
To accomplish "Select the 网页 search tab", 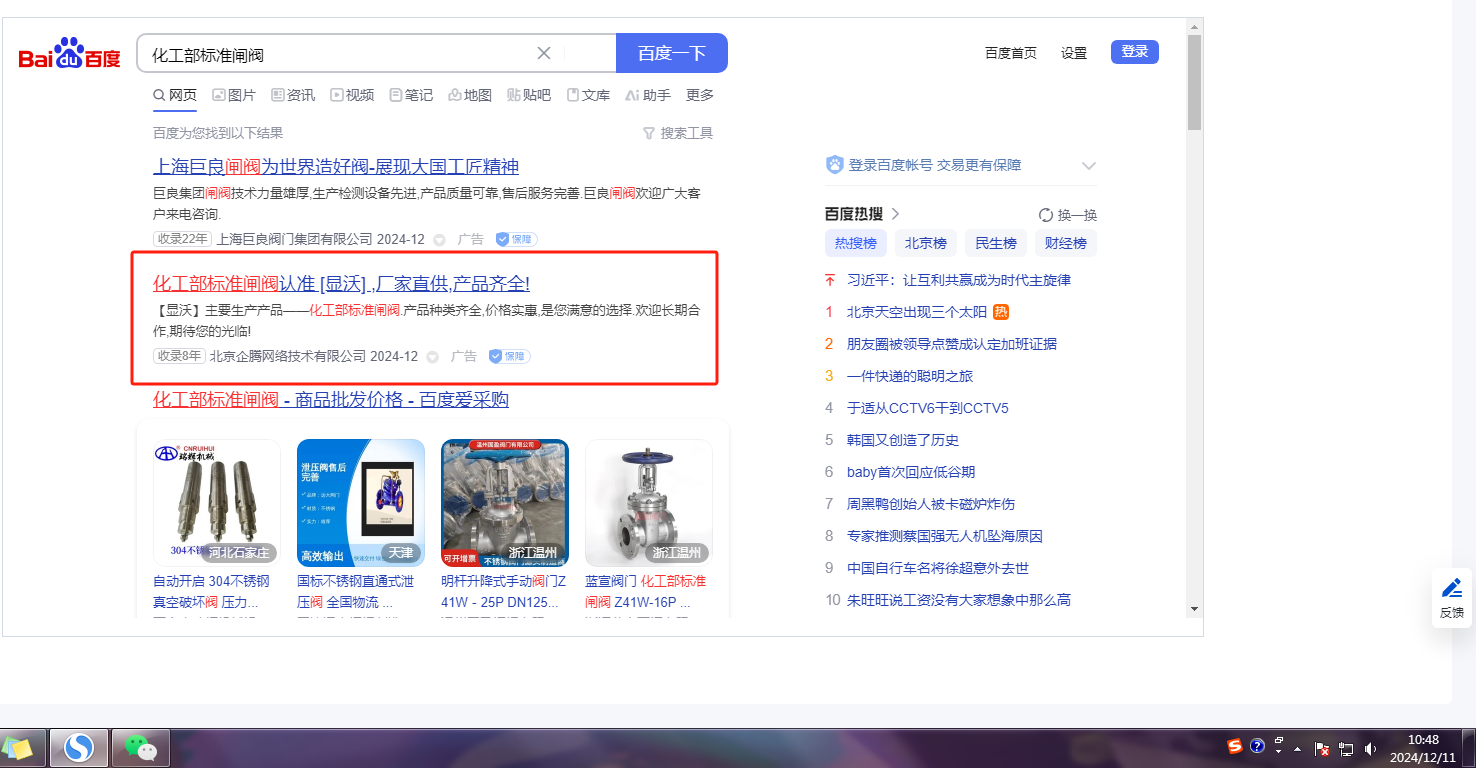I will tap(175, 95).
